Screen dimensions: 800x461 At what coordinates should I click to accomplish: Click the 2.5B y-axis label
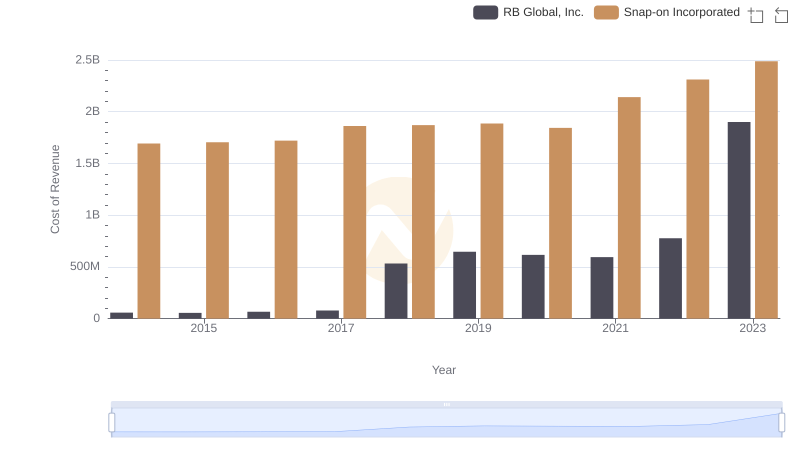pos(88,60)
